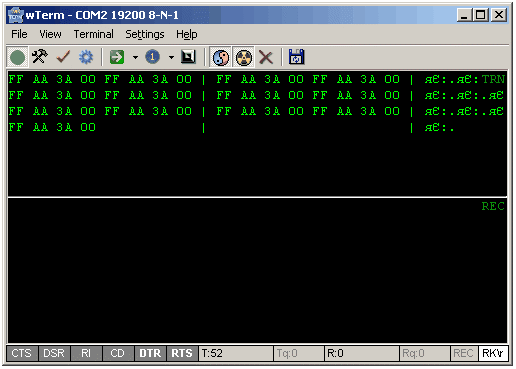This screenshot has height=369, width=516.
Task: Click inside the lower receive pane
Action: pyautogui.click(x=257, y=271)
